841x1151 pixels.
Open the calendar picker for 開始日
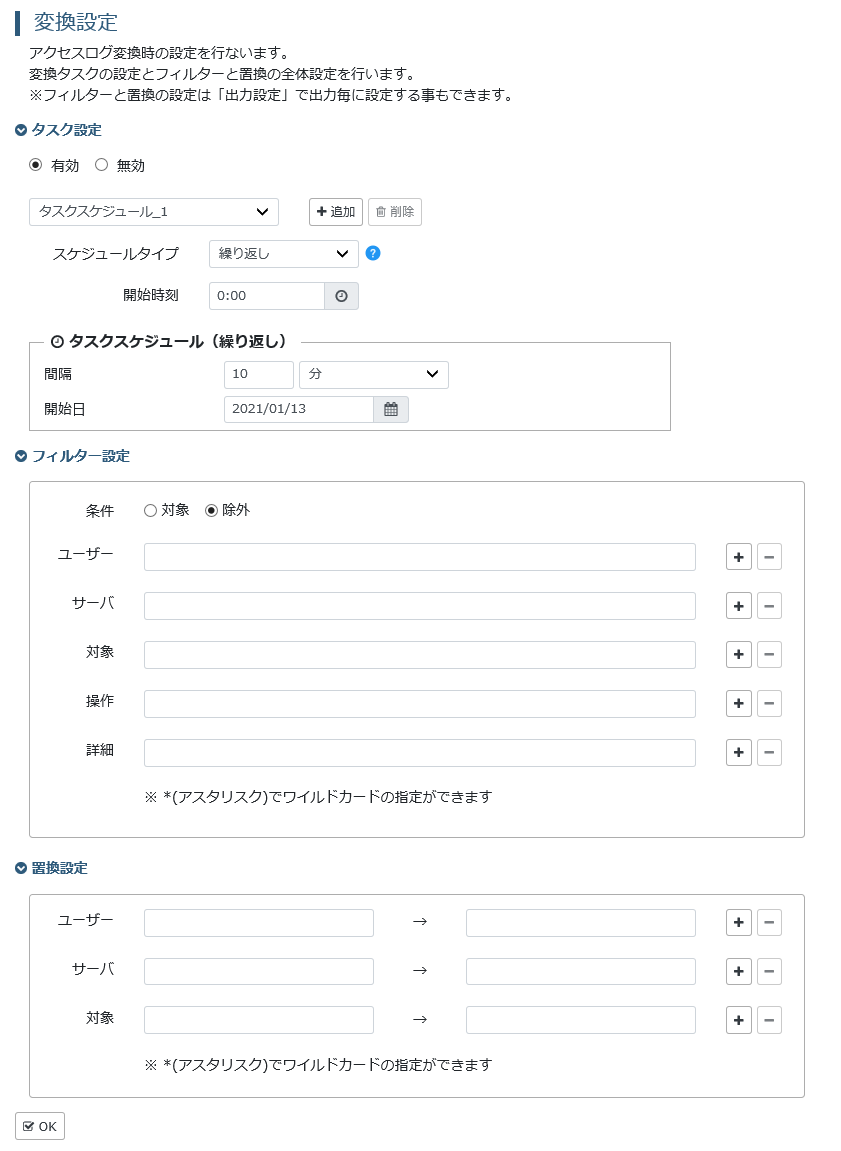pos(390,409)
